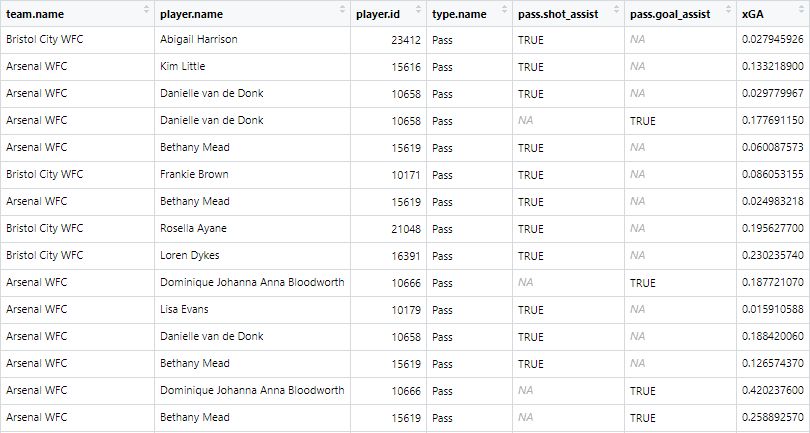Select Rosella Ayane row name
The height and width of the screenshot is (433, 810).
tap(193, 228)
